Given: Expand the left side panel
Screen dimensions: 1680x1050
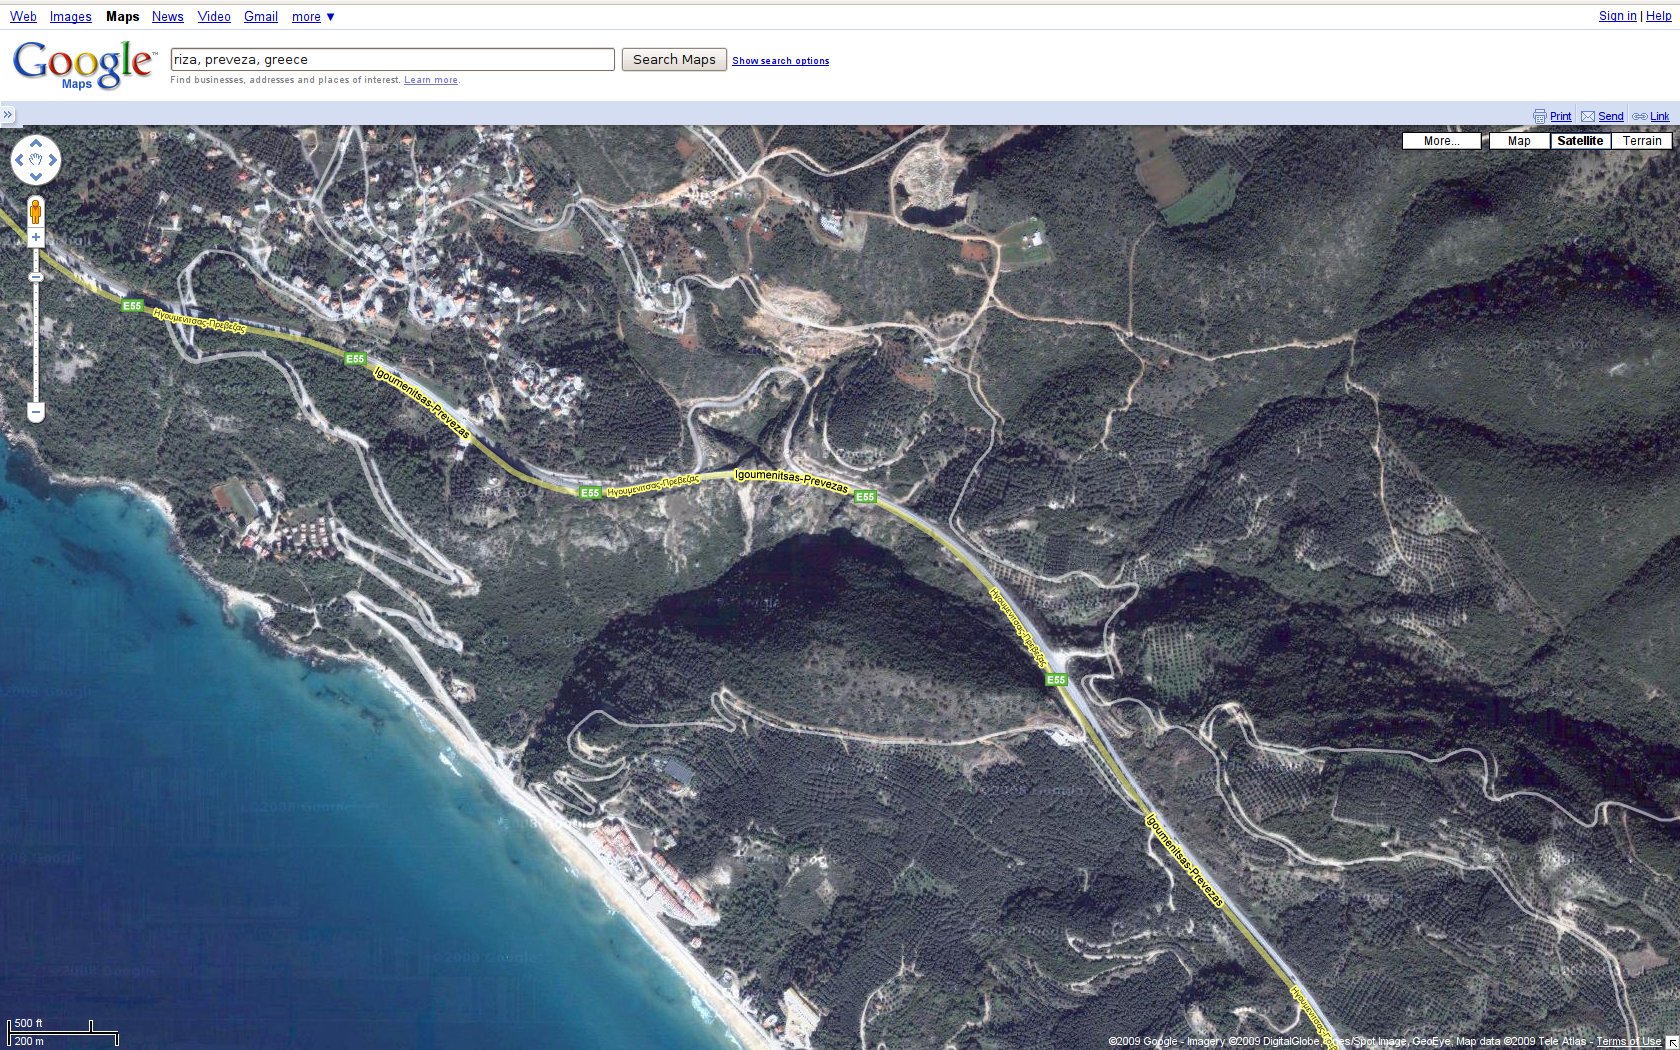Looking at the screenshot, I should pos(8,115).
